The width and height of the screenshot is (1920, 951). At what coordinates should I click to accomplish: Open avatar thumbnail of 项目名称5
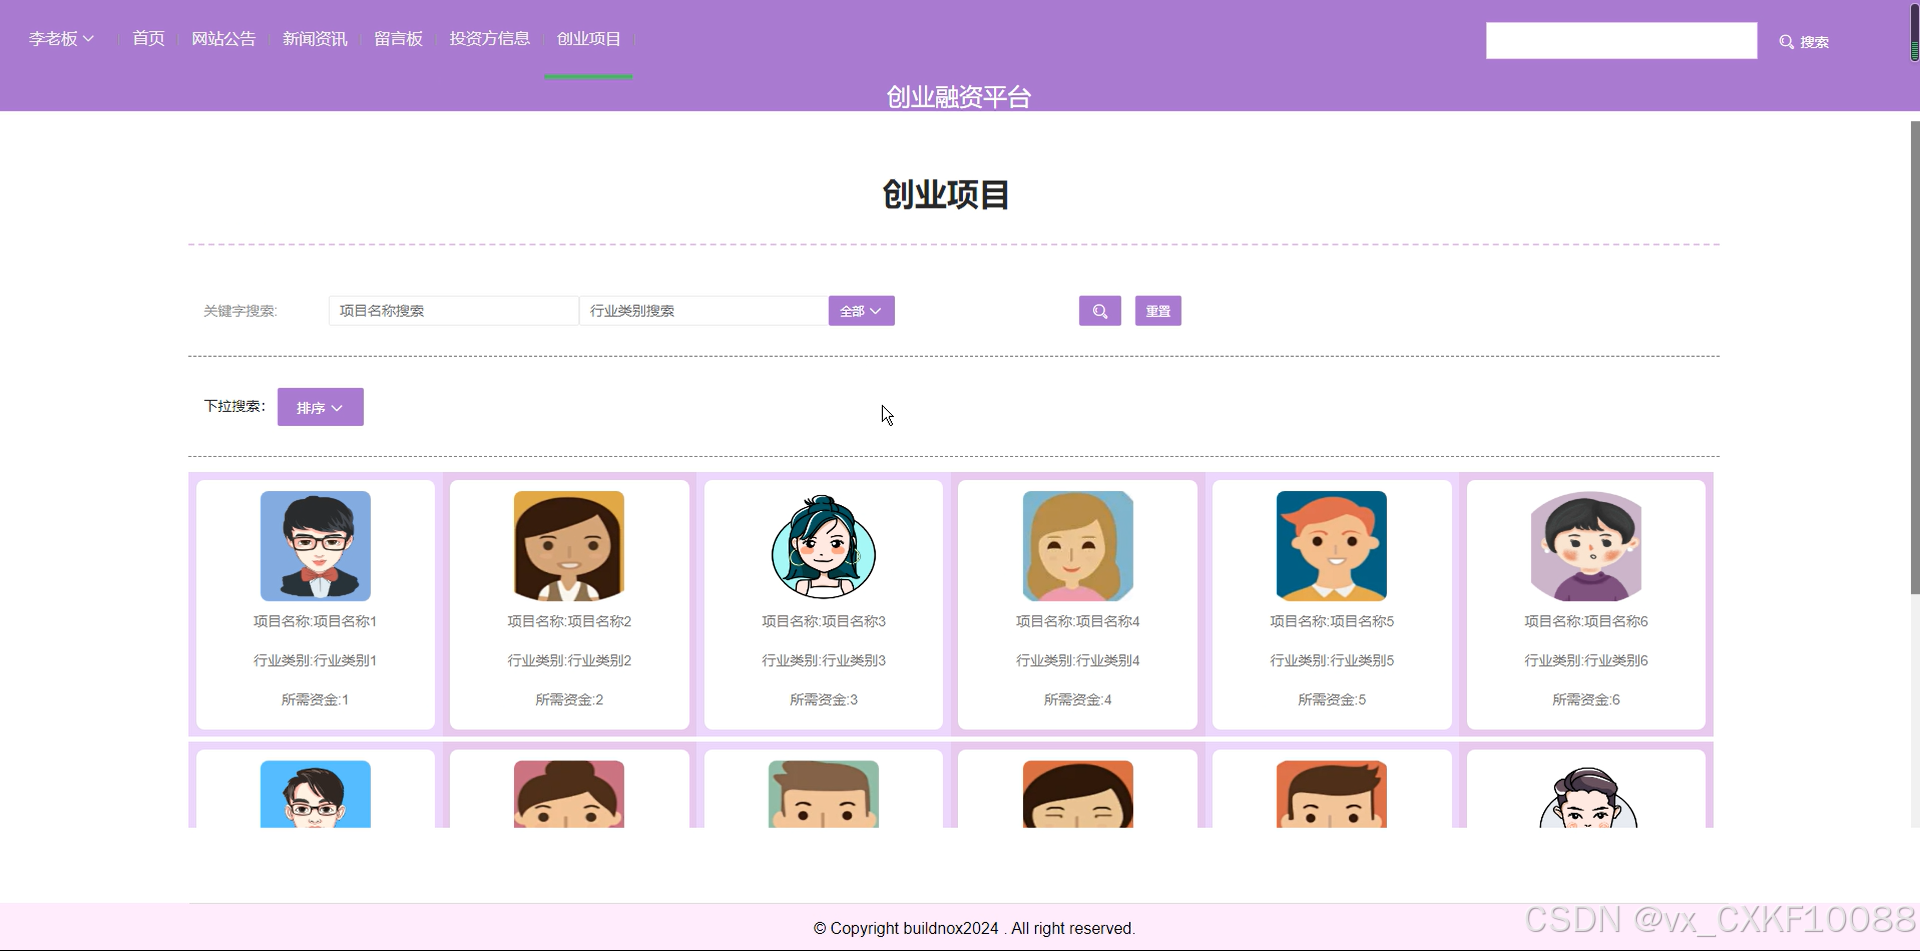pos(1332,546)
